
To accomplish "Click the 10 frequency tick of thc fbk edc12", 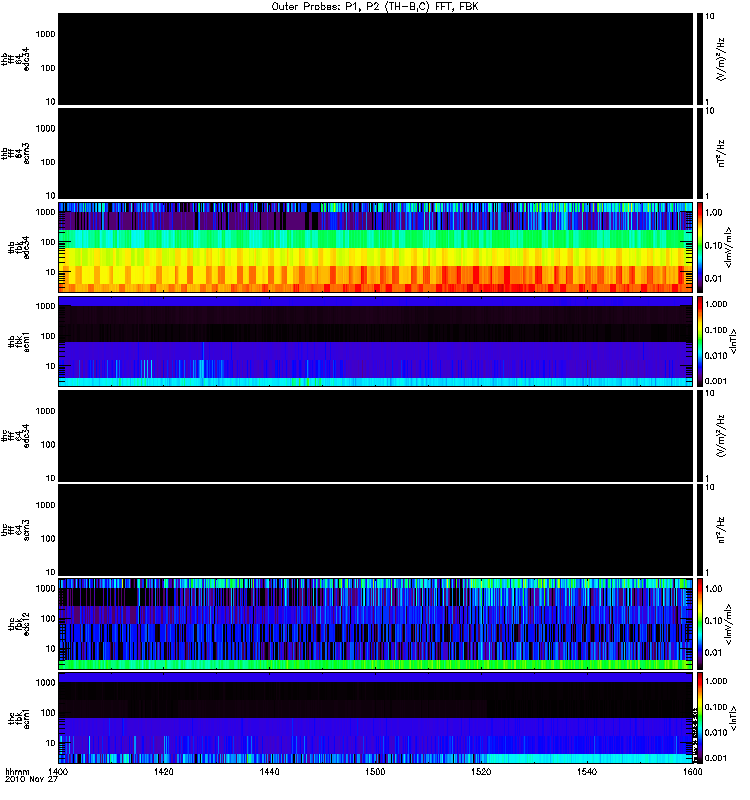I will point(51,648).
